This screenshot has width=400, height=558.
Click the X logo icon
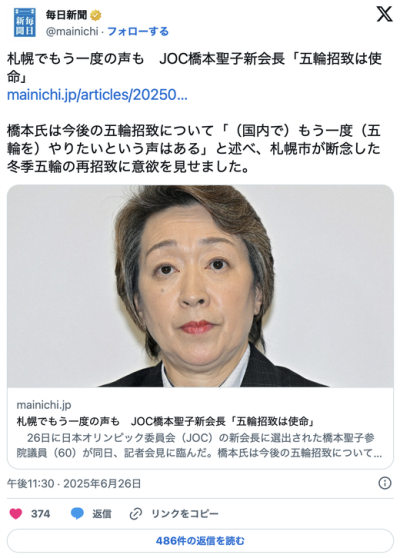pyautogui.click(x=384, y=14)
